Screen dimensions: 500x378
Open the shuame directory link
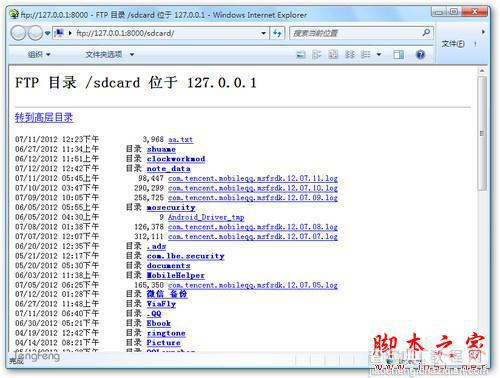(161, 149)
